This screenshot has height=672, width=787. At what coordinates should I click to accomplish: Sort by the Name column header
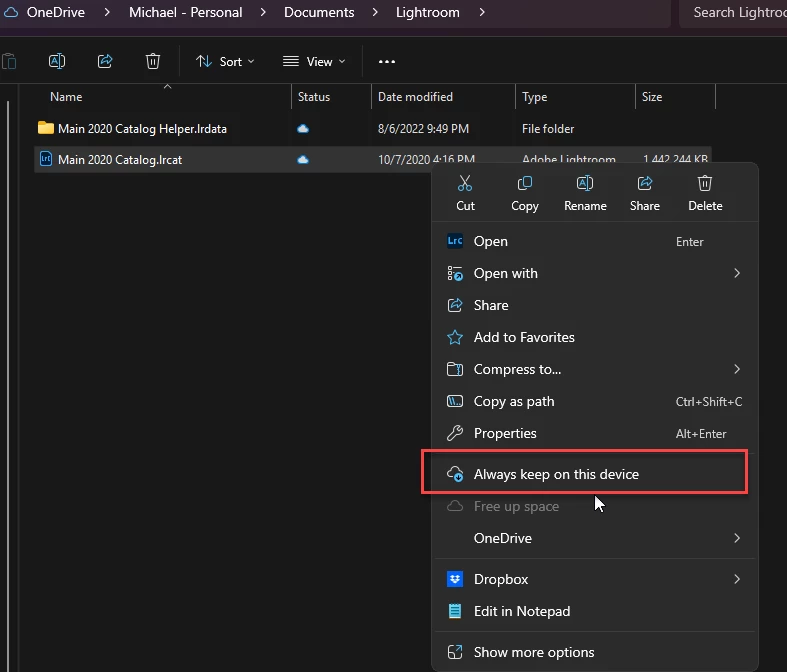click(161, 97)
